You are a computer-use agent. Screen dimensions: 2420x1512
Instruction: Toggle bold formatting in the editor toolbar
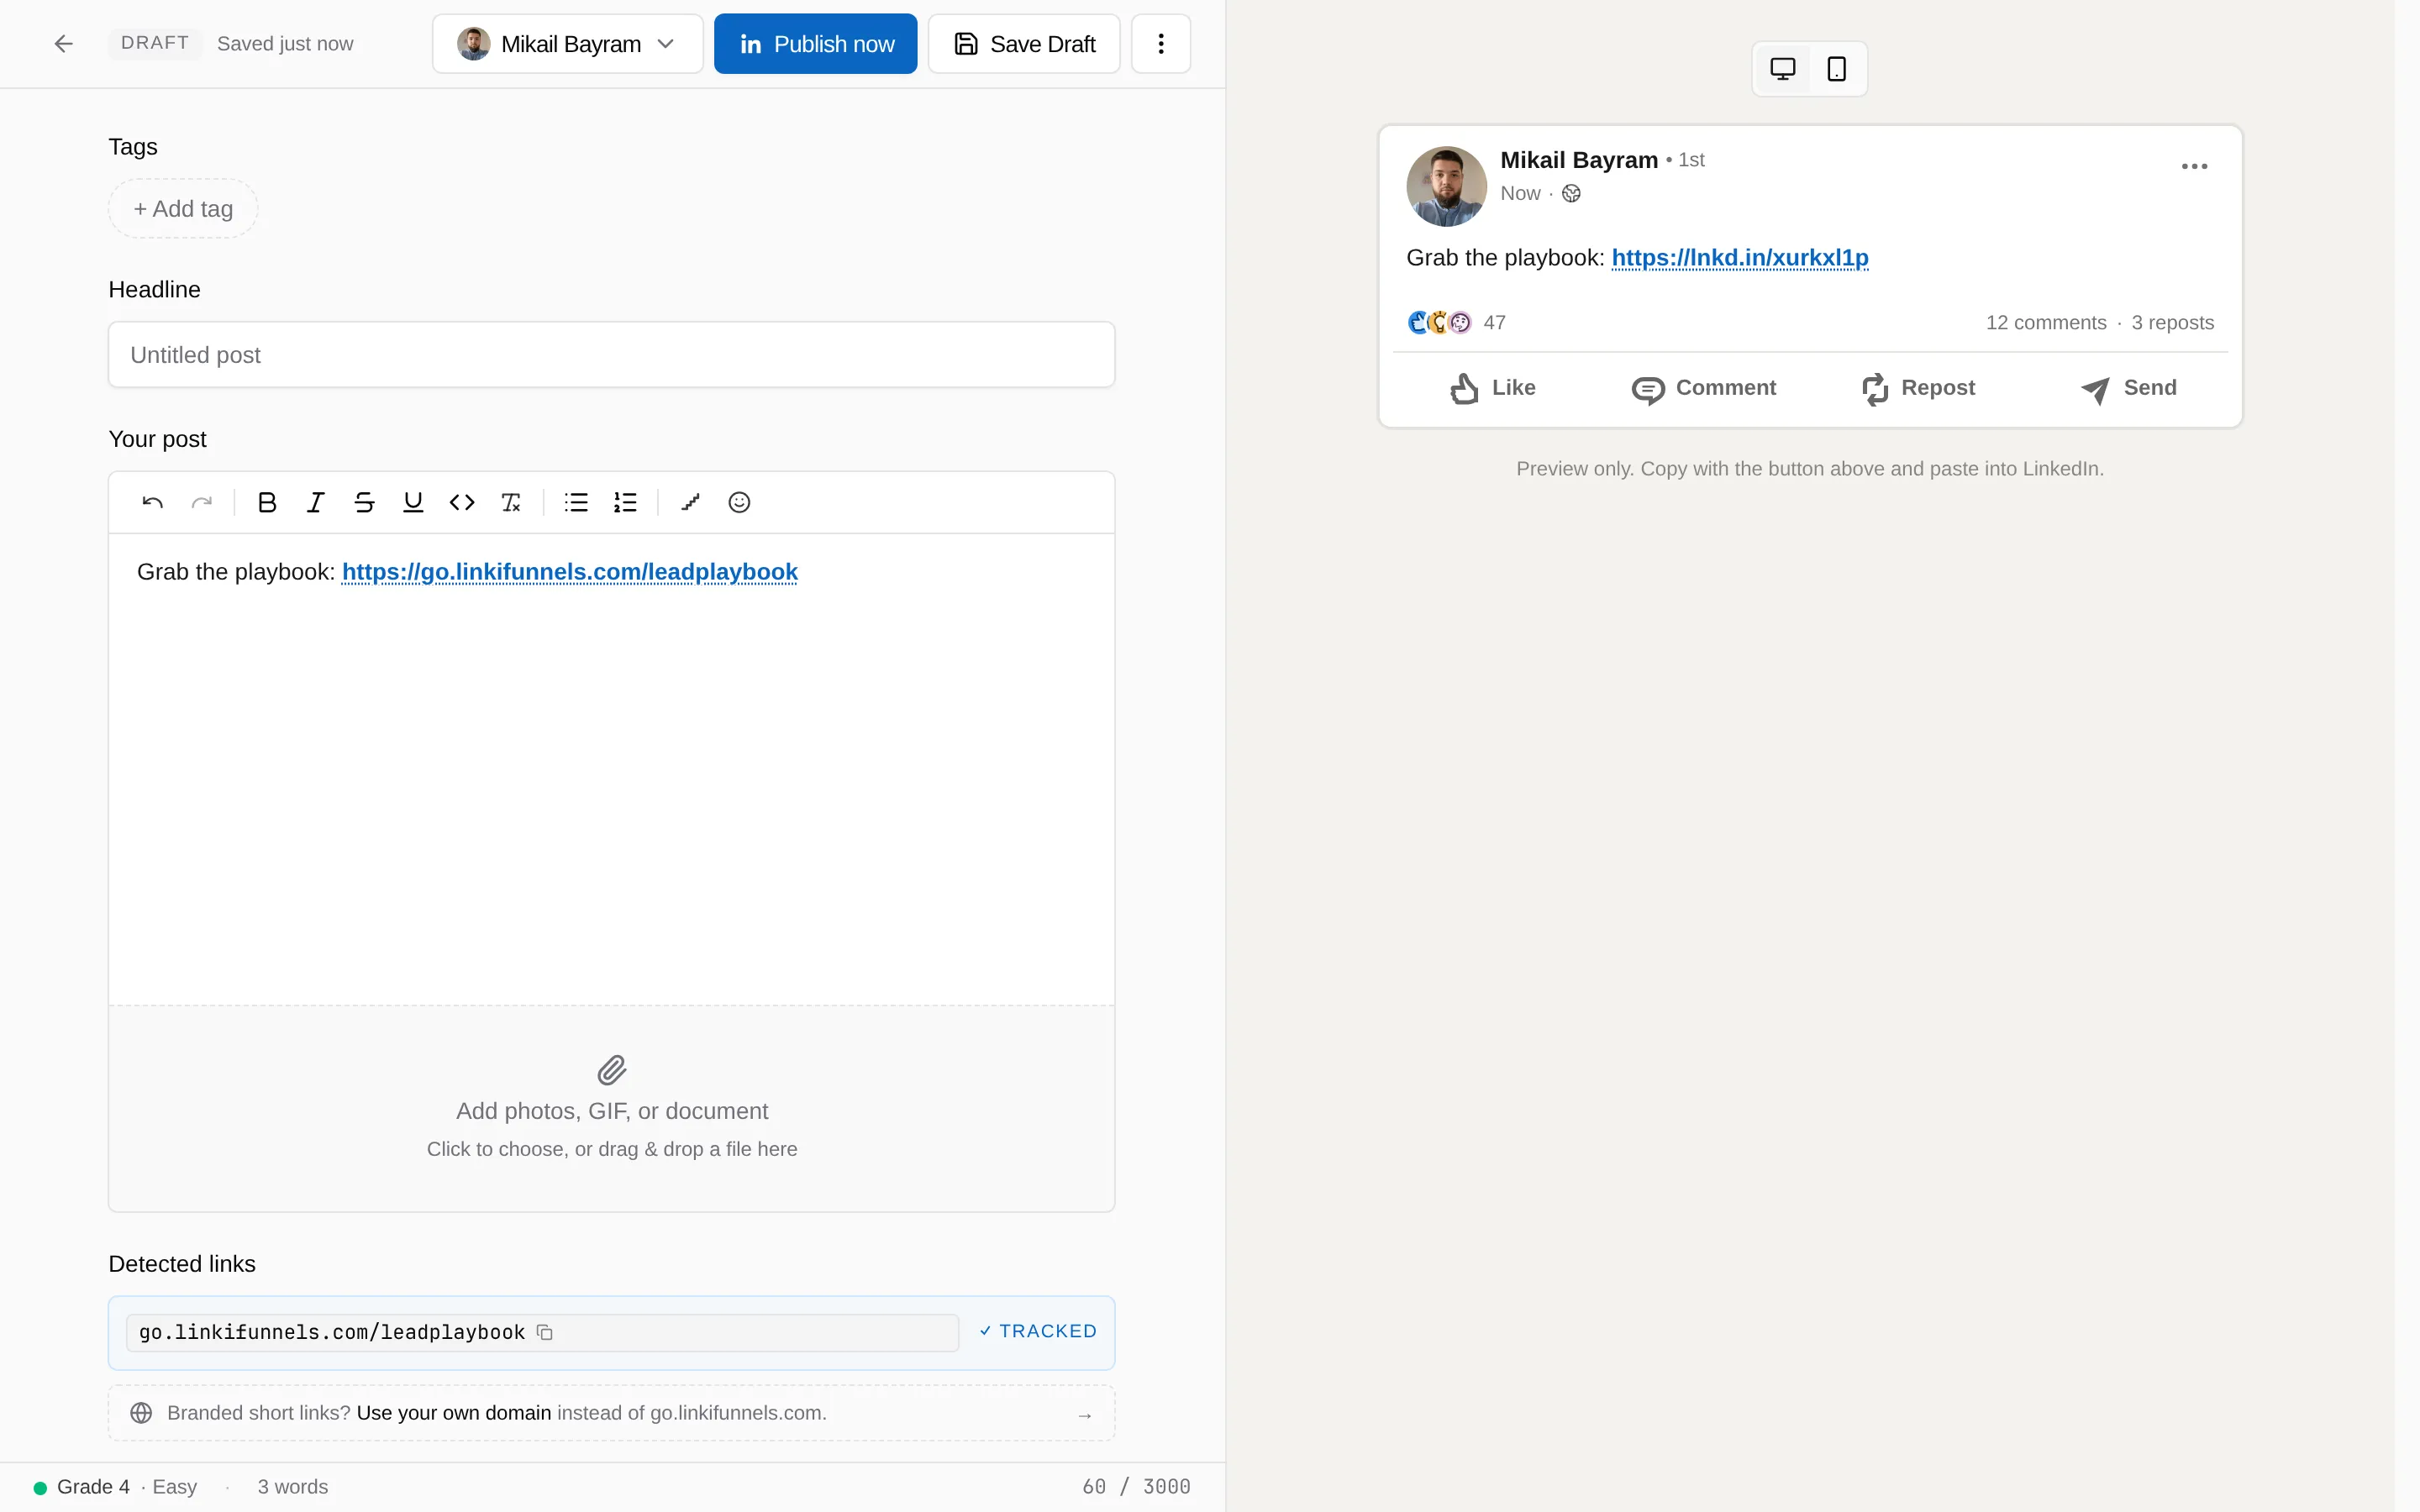coord(266,502)
